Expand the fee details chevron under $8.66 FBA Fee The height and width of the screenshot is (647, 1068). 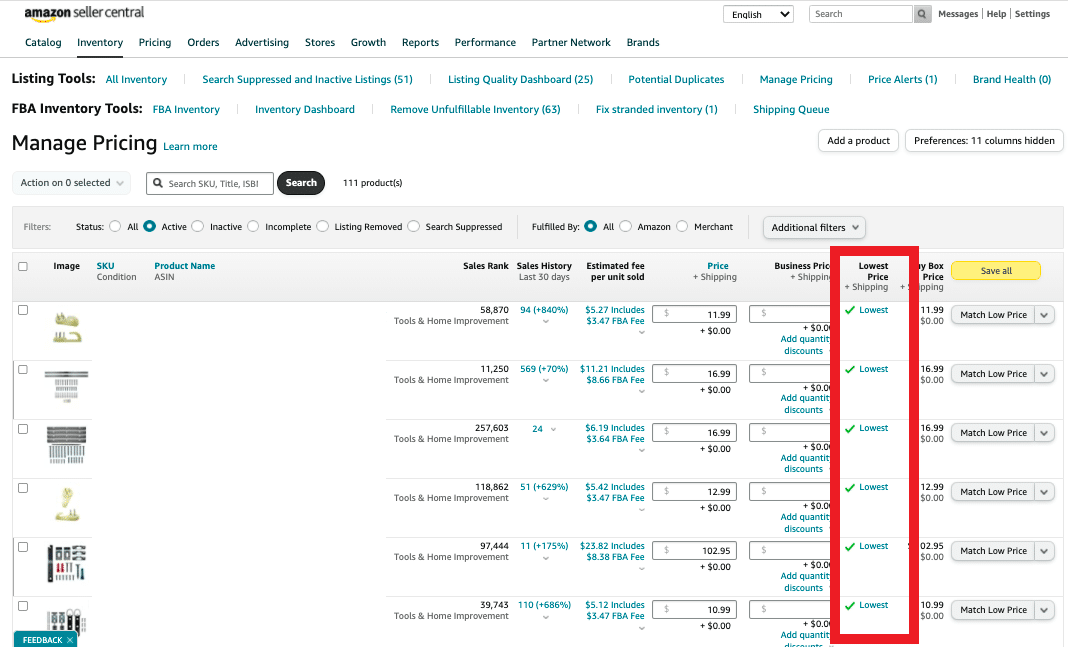[x=642, y=392]
